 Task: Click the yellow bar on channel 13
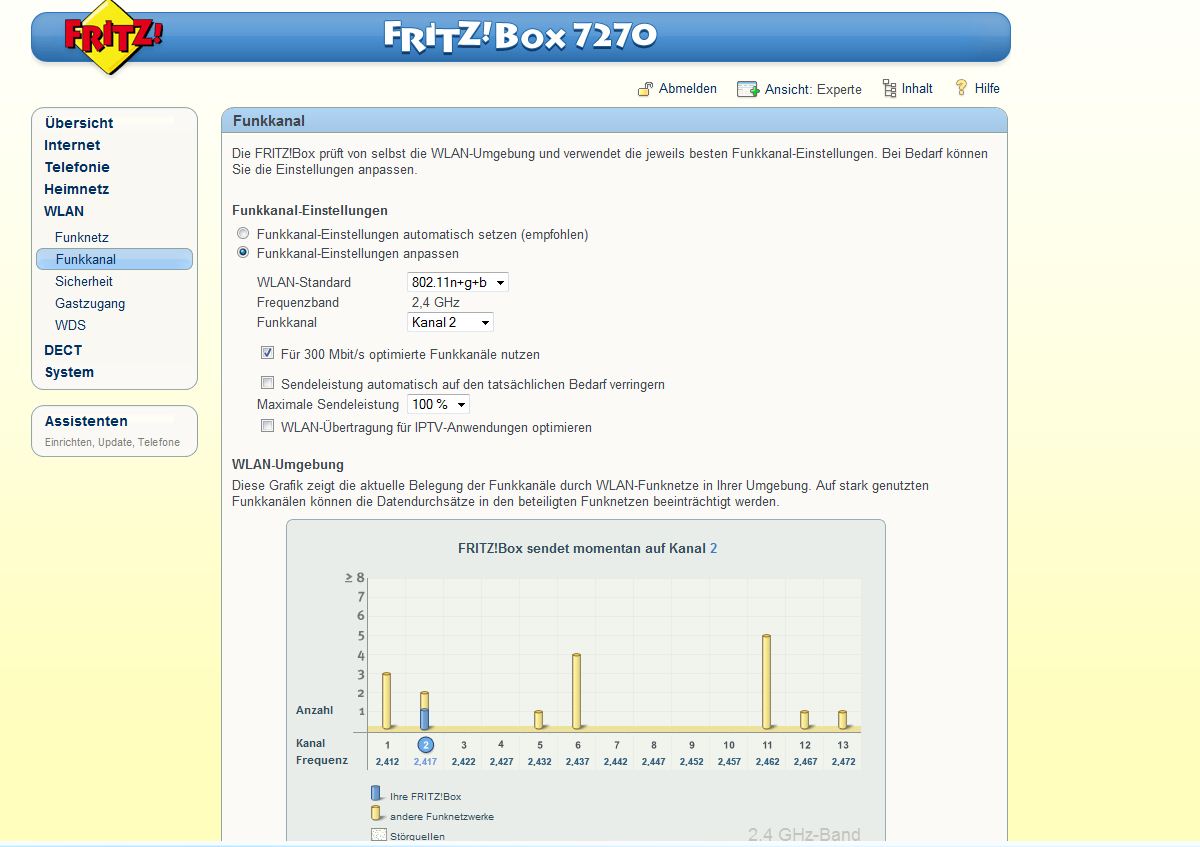842,719
